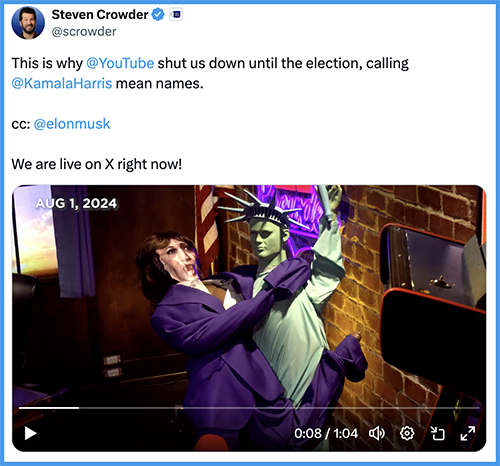Image resolution: width=500 pixels, height=466 pixels.
Task: Click the "We are live on X right now!" text
Action: click(x=97, y=164)
